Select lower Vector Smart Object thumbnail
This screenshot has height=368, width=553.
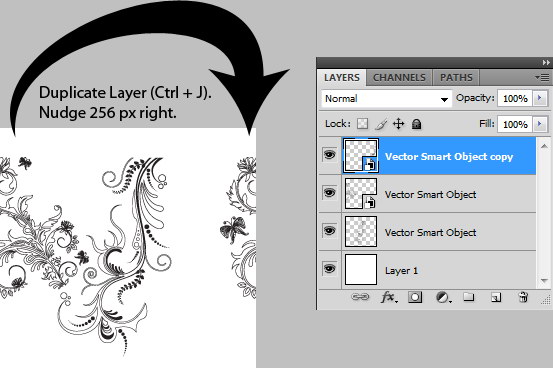[x=361, y=231]
